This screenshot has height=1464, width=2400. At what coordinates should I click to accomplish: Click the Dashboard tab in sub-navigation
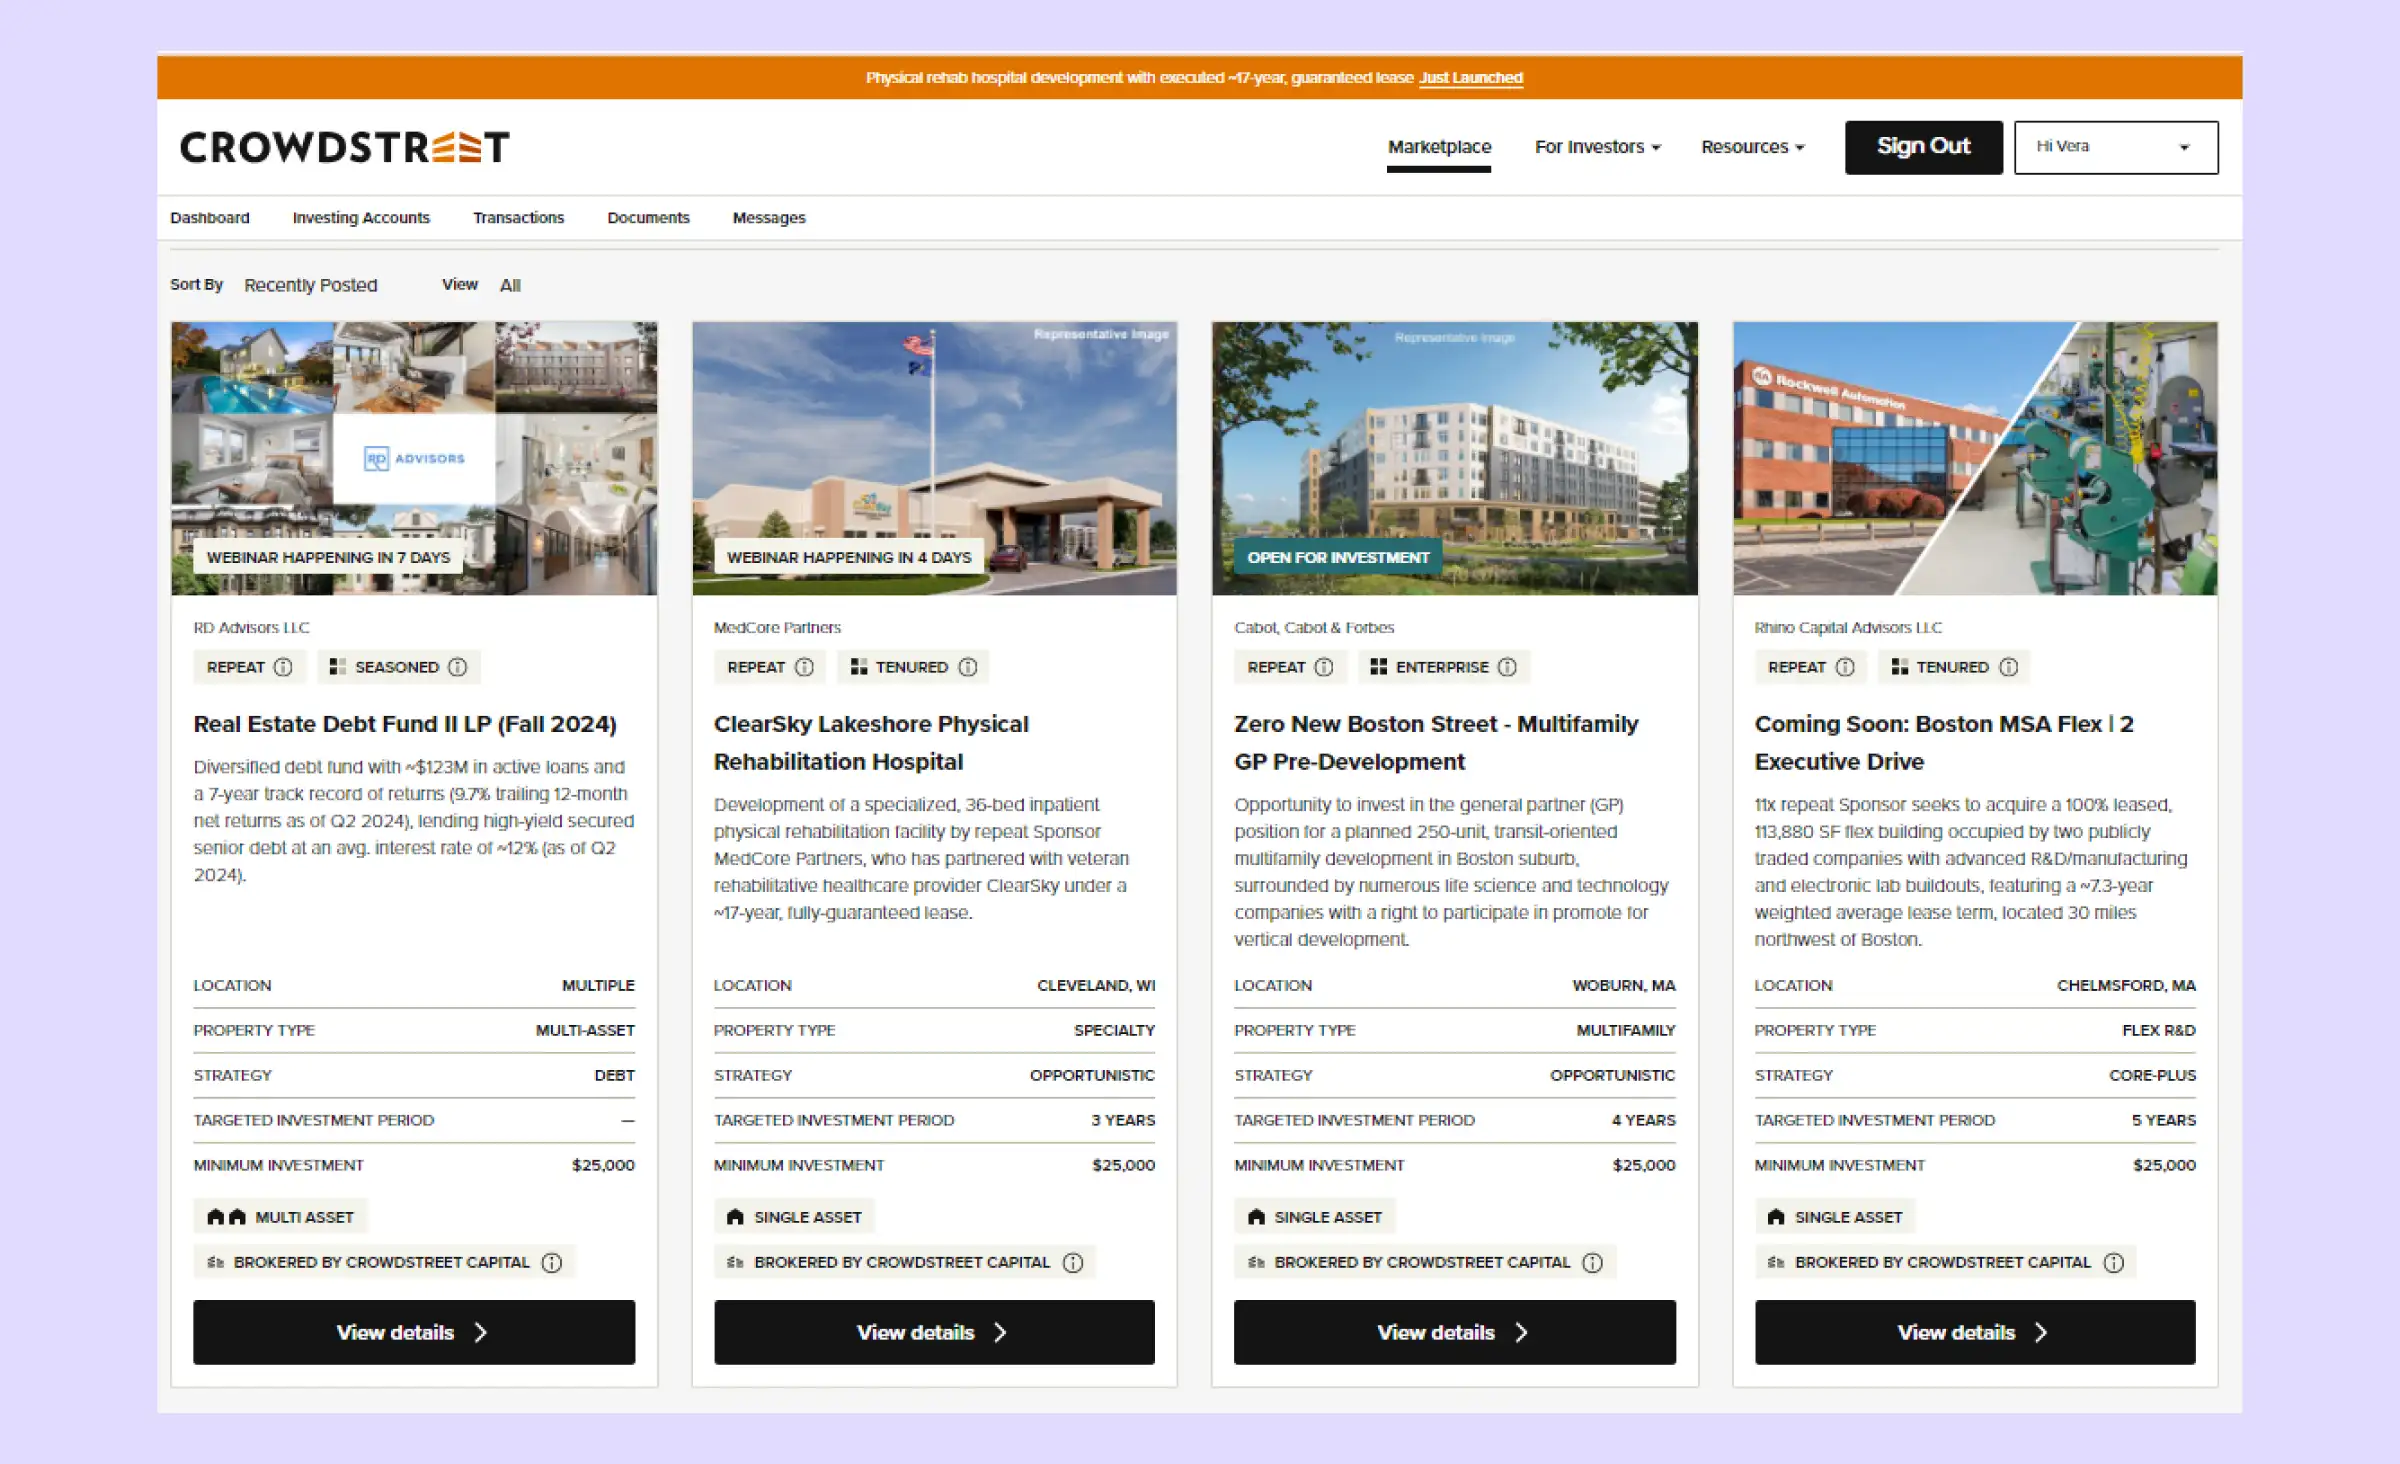coord(211,218)
